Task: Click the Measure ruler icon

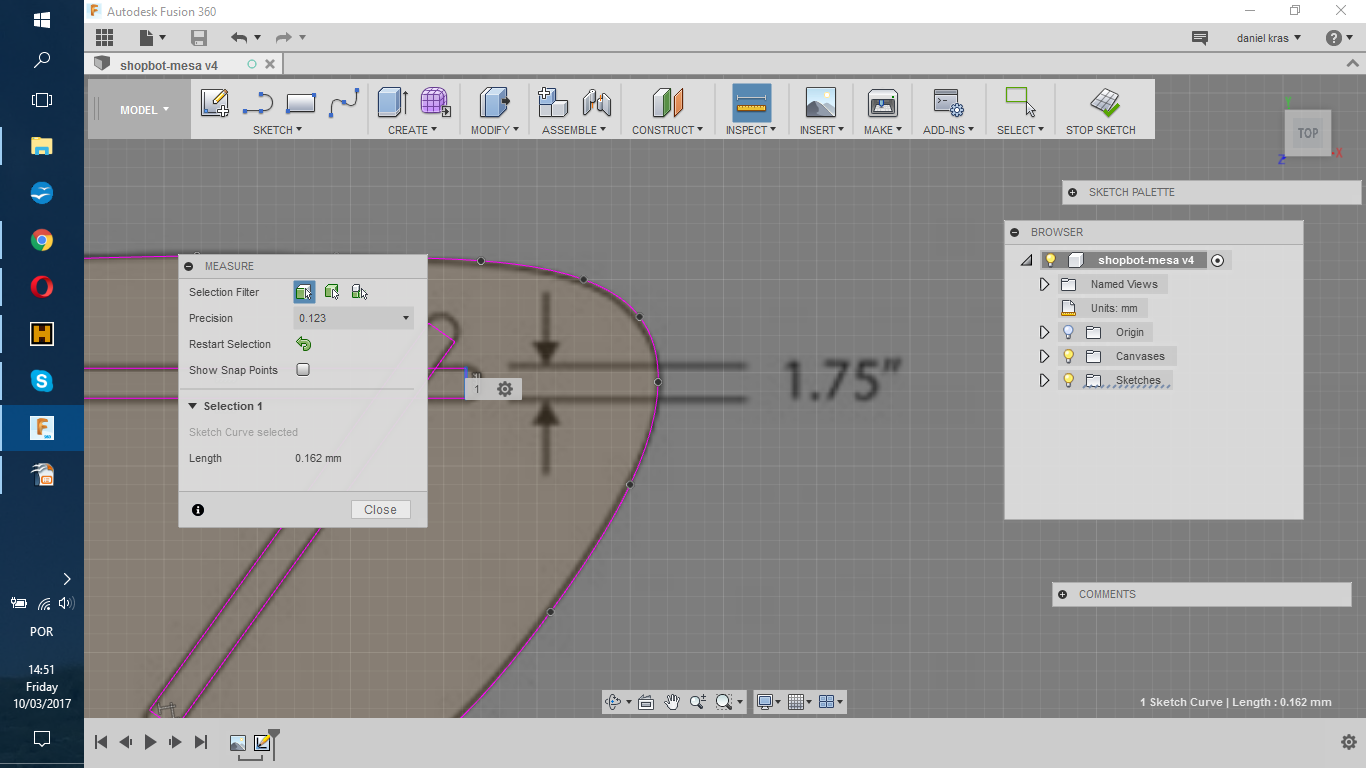Action: (752, 103)
